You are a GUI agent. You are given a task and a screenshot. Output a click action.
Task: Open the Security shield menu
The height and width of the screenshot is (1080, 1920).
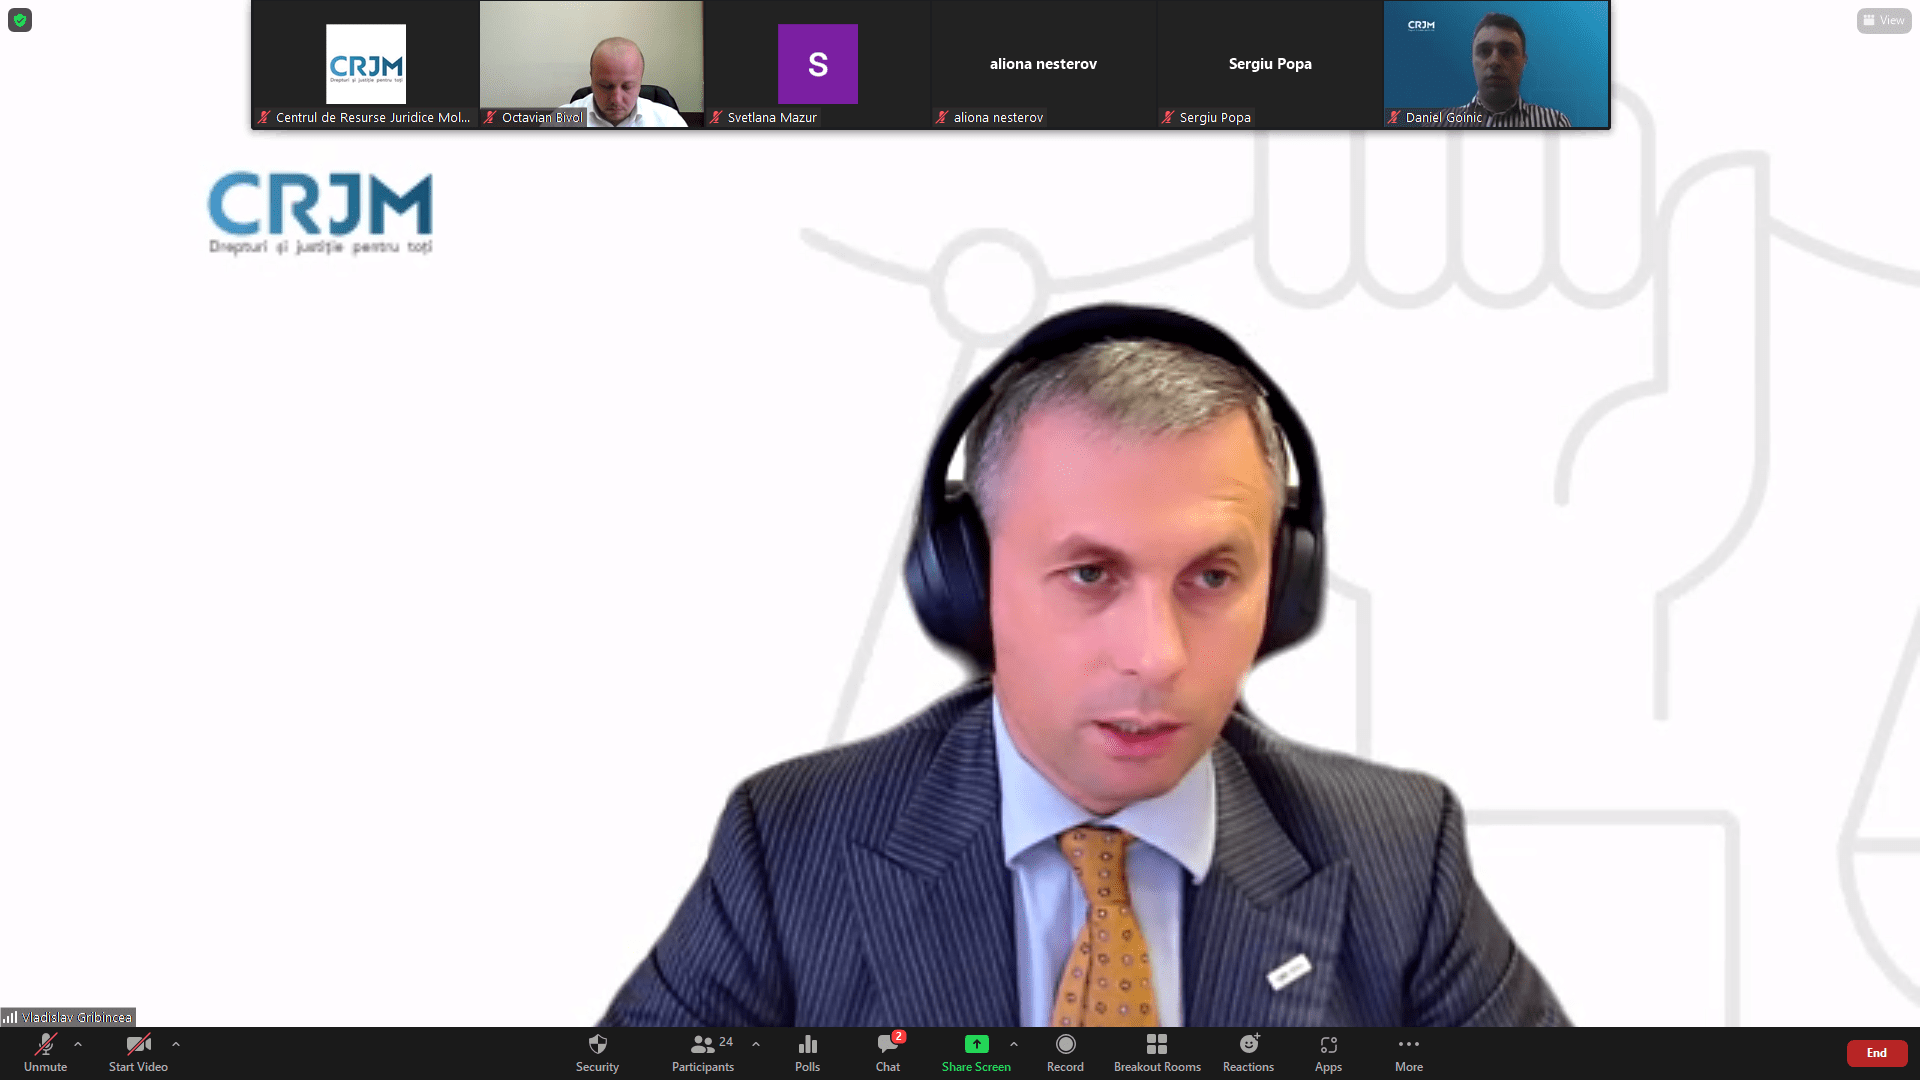click(597, 1053)
